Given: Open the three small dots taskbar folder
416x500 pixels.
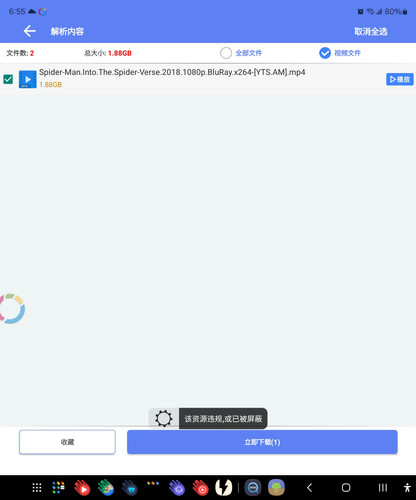Looking at the screenshot, I should pos(153,483).
